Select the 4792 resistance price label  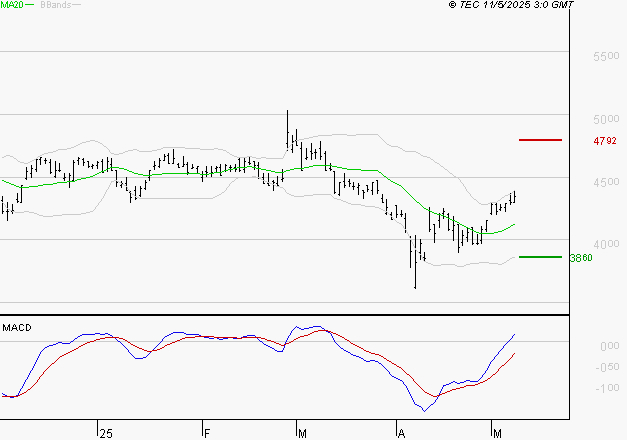(x=604, y=141)
